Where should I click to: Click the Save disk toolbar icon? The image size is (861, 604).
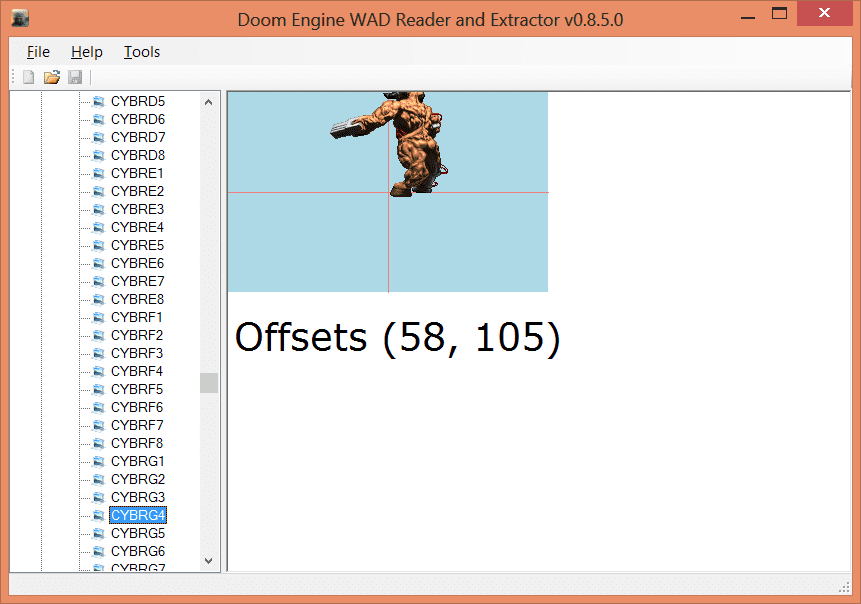[x=75, y=77]
